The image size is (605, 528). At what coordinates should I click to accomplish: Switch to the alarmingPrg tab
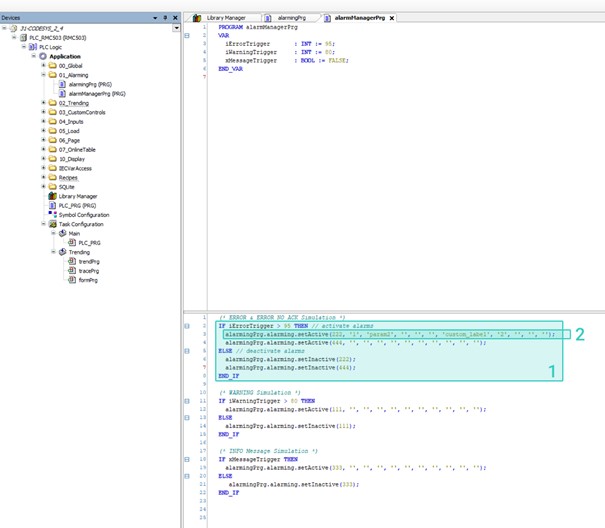coord(290,18)
